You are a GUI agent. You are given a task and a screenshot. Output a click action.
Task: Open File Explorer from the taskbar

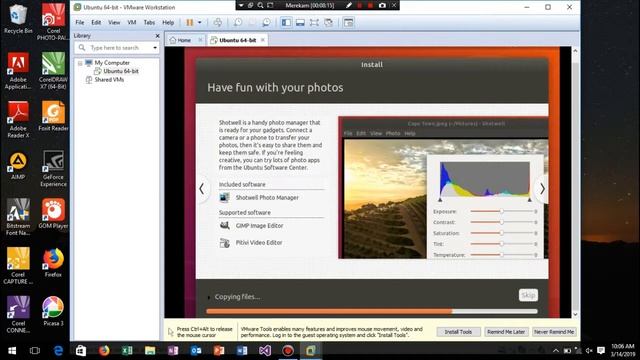[150, 351]
